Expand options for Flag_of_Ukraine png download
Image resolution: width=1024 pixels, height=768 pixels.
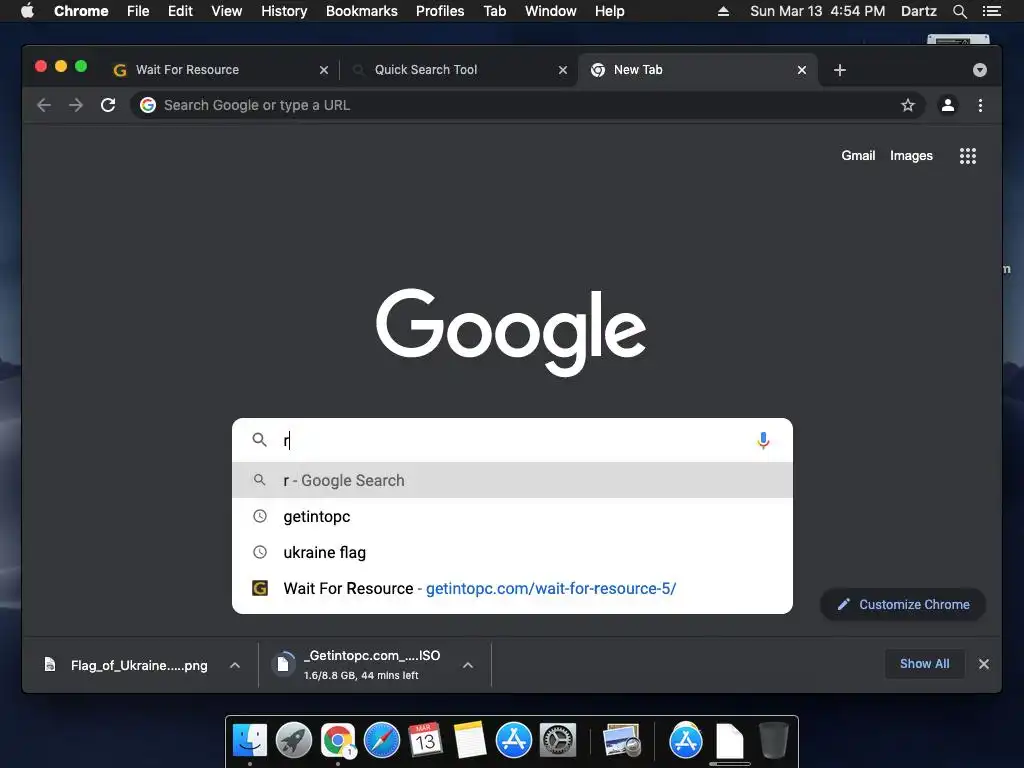(235, 665)
